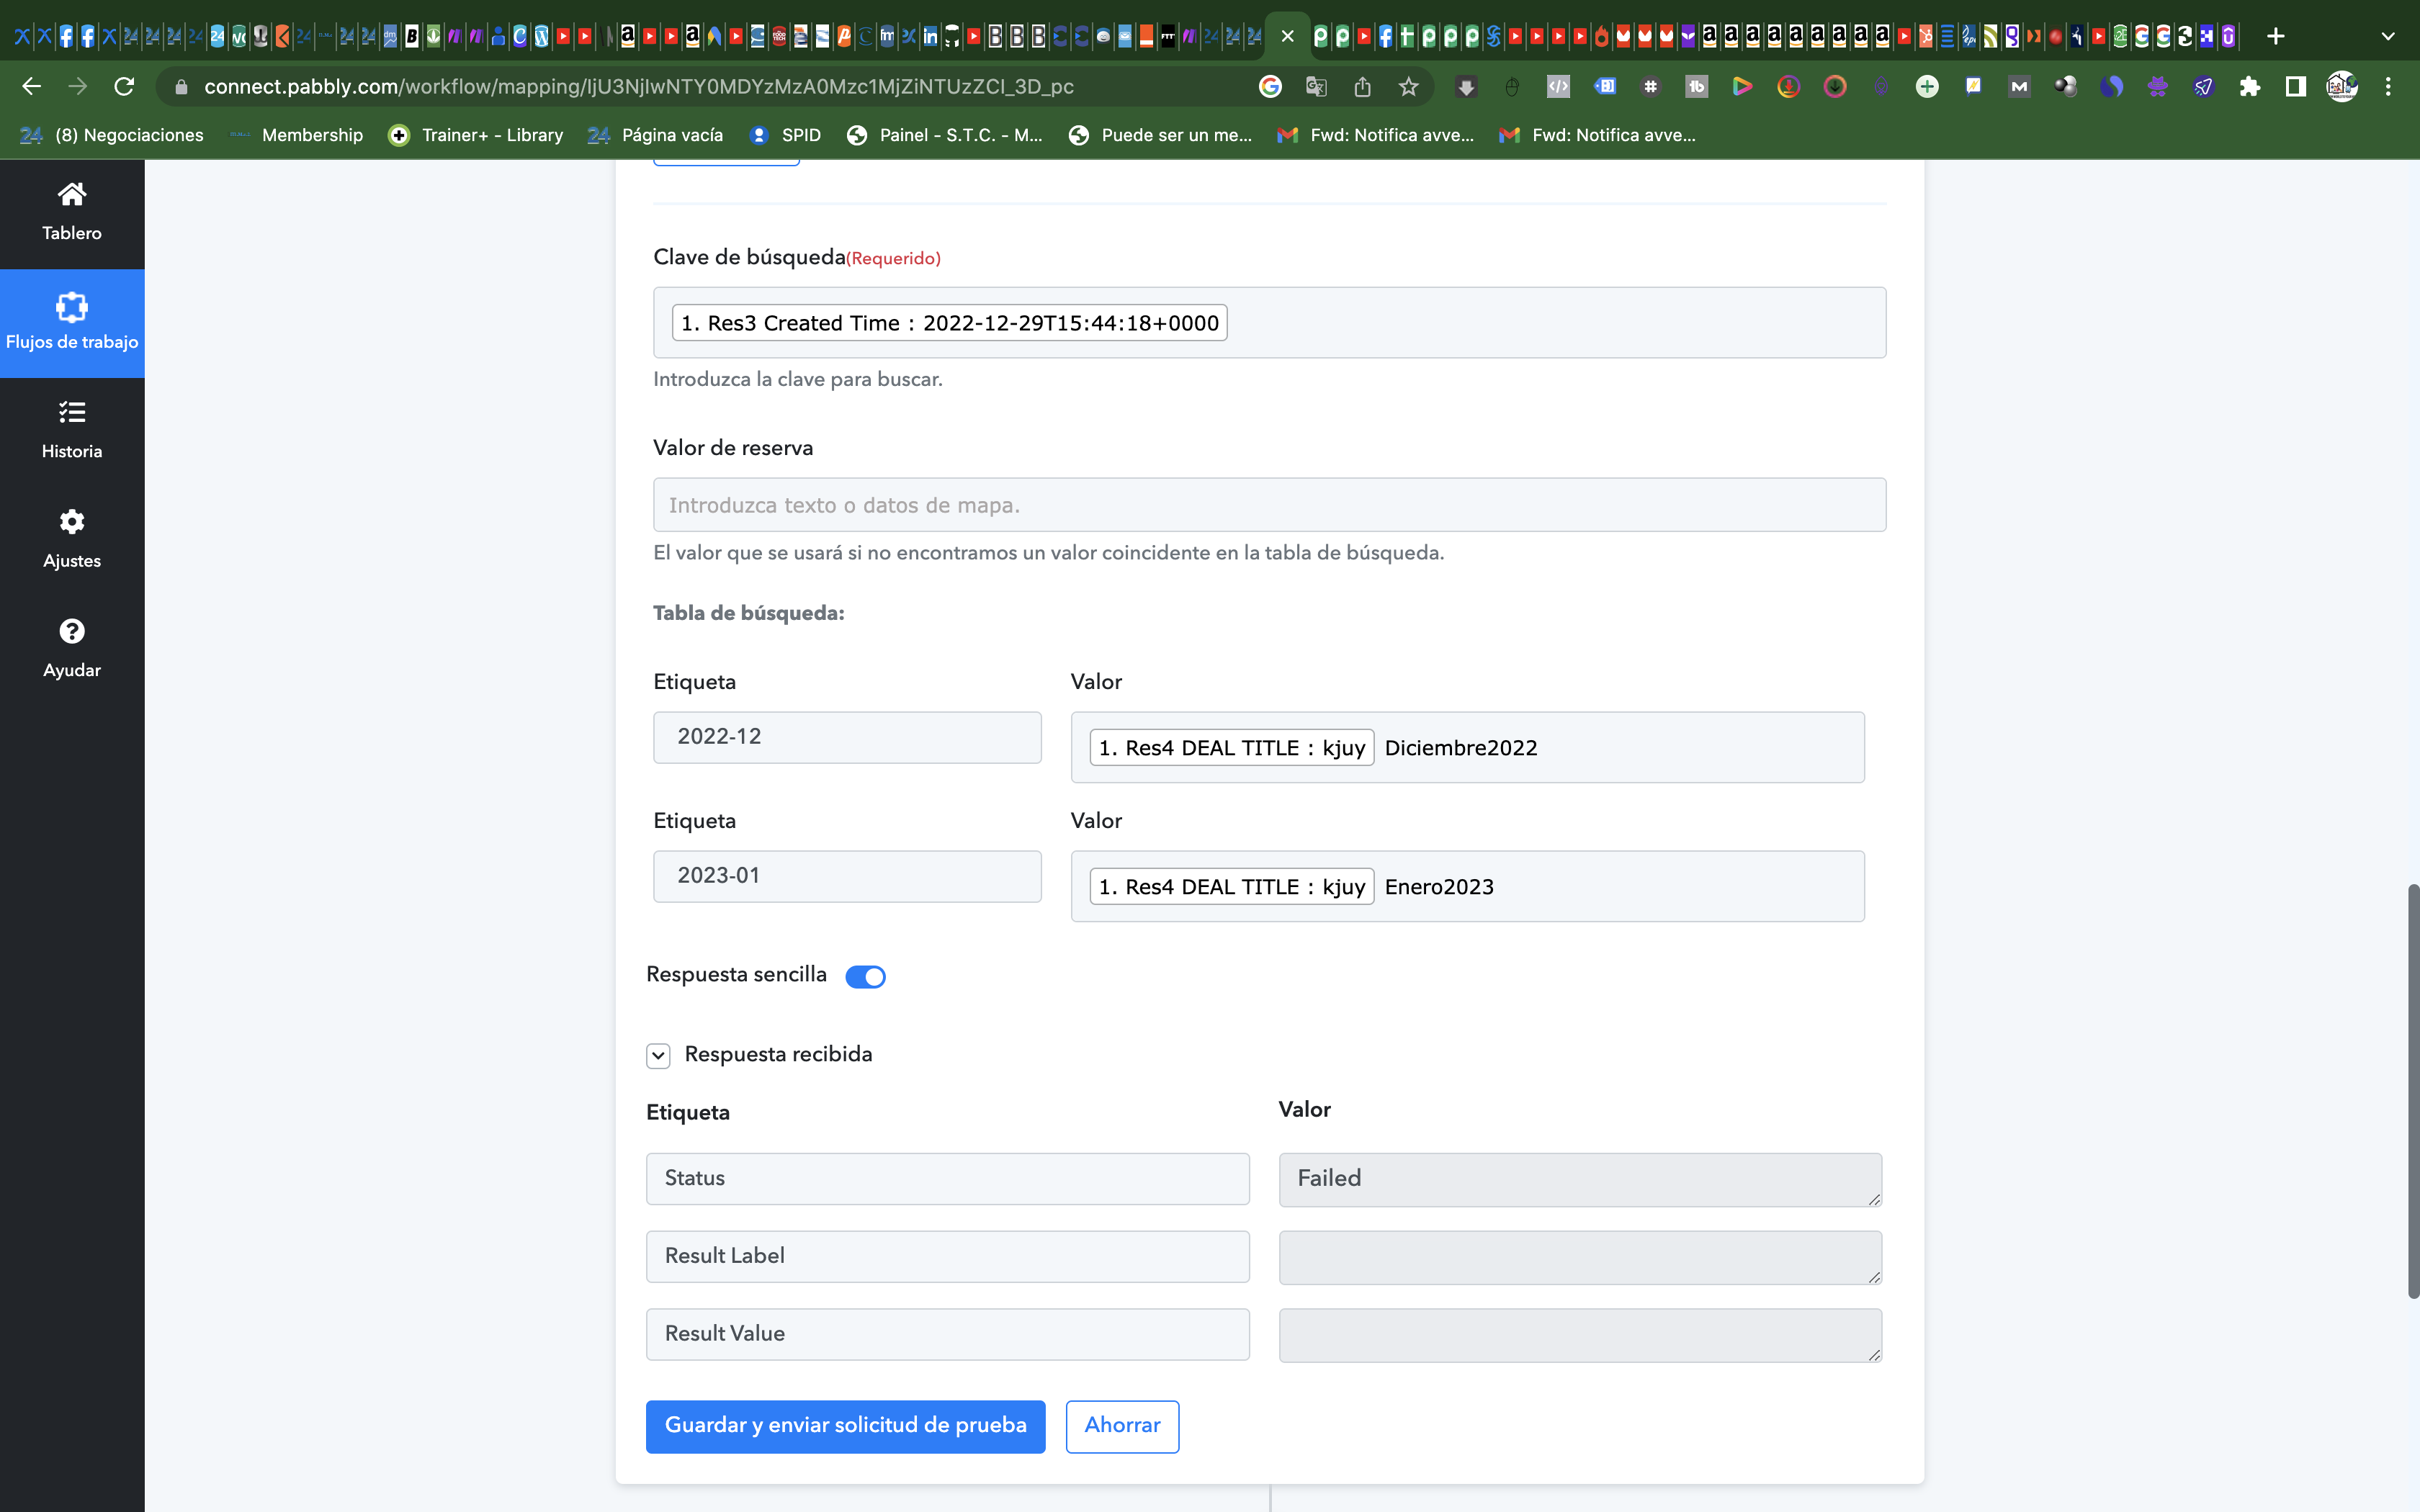Click the Clave de búsqueda input field
Screen dimensions: 2420x1512
1268,320
